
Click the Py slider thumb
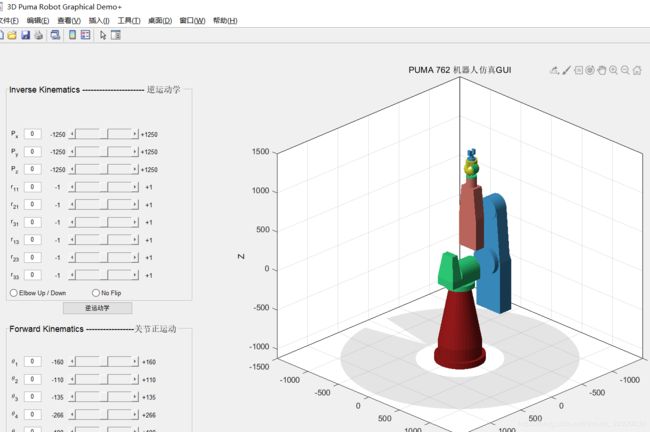click(103, 152)
